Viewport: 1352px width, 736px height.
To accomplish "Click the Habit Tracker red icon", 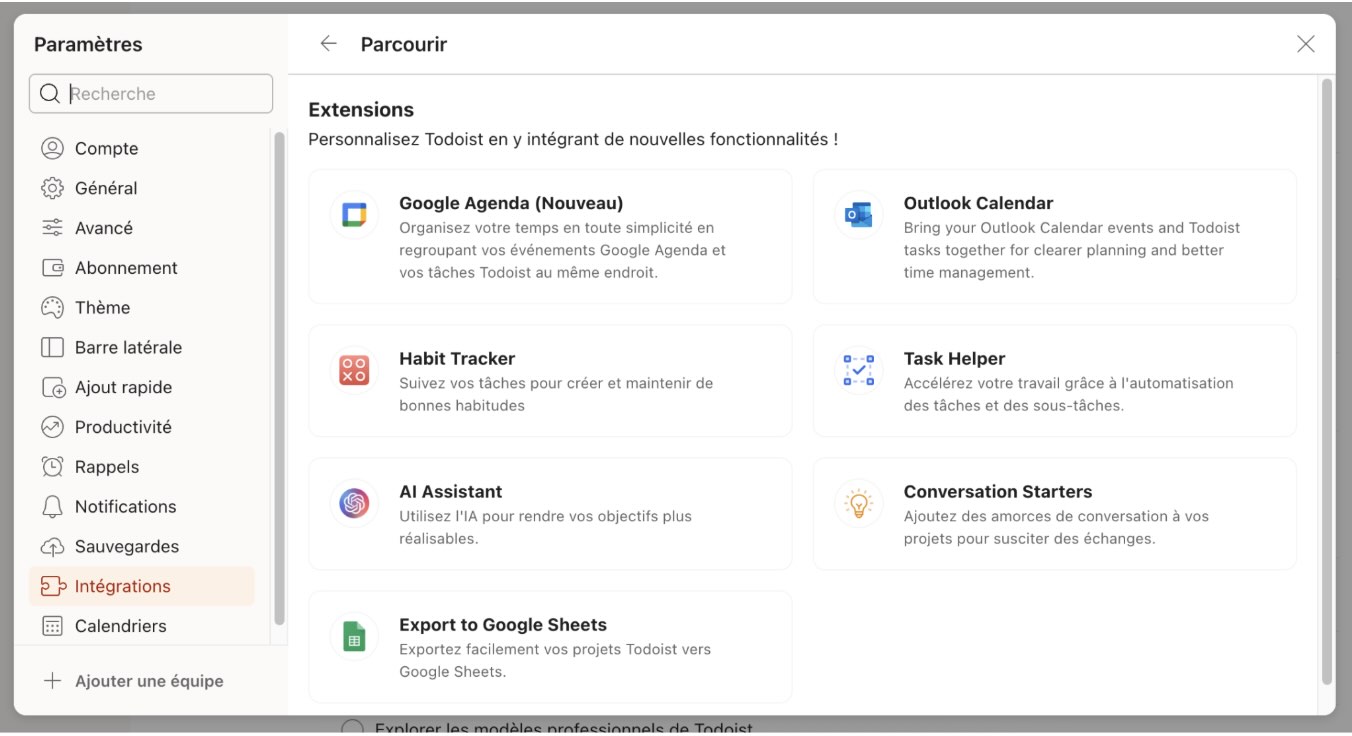I will [354, 370].
